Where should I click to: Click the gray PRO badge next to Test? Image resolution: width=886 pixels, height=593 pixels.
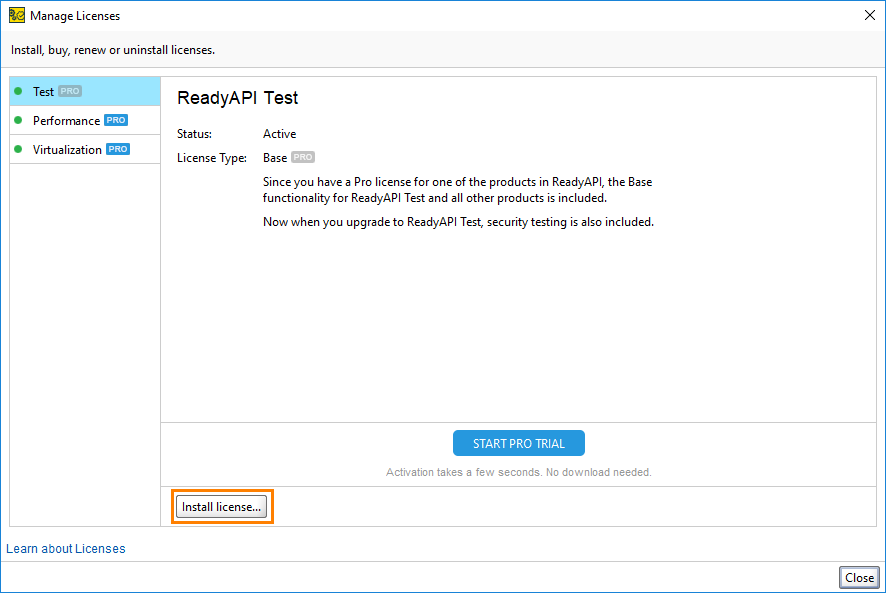pos(69,92)
